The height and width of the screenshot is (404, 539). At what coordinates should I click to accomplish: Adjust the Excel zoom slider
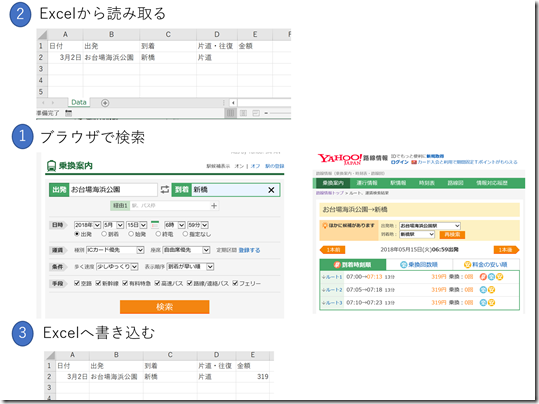278,113
